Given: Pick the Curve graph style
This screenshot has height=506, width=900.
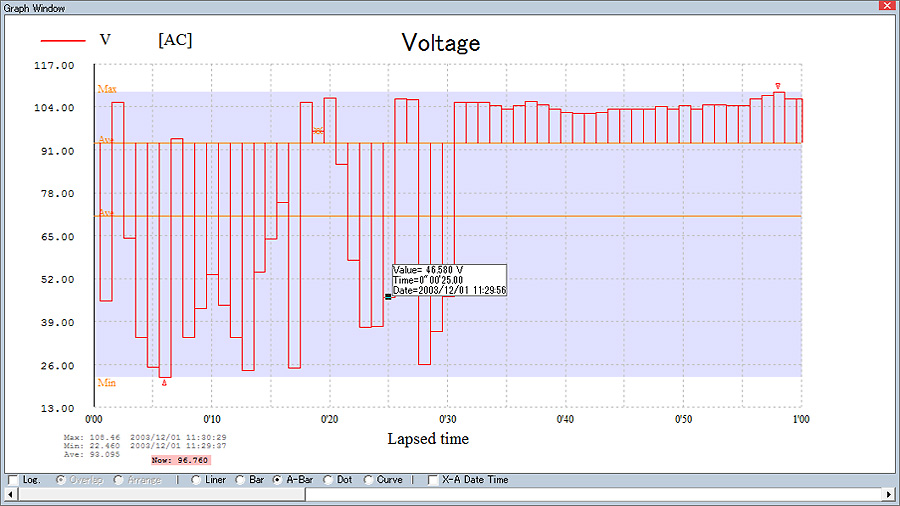Looking at the screenshot, I should point(368,480).
